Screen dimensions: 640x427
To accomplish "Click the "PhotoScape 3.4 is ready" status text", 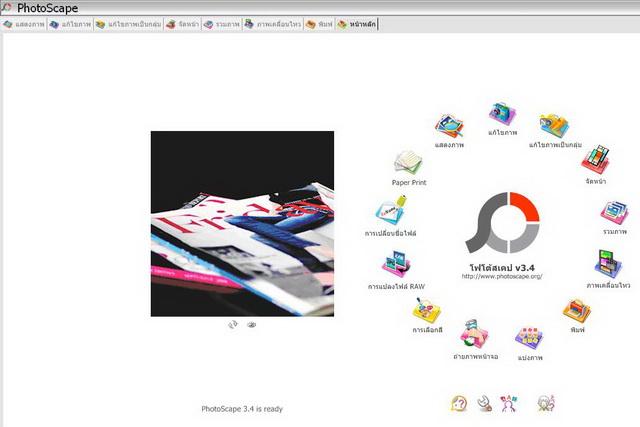I will point(242,409).
